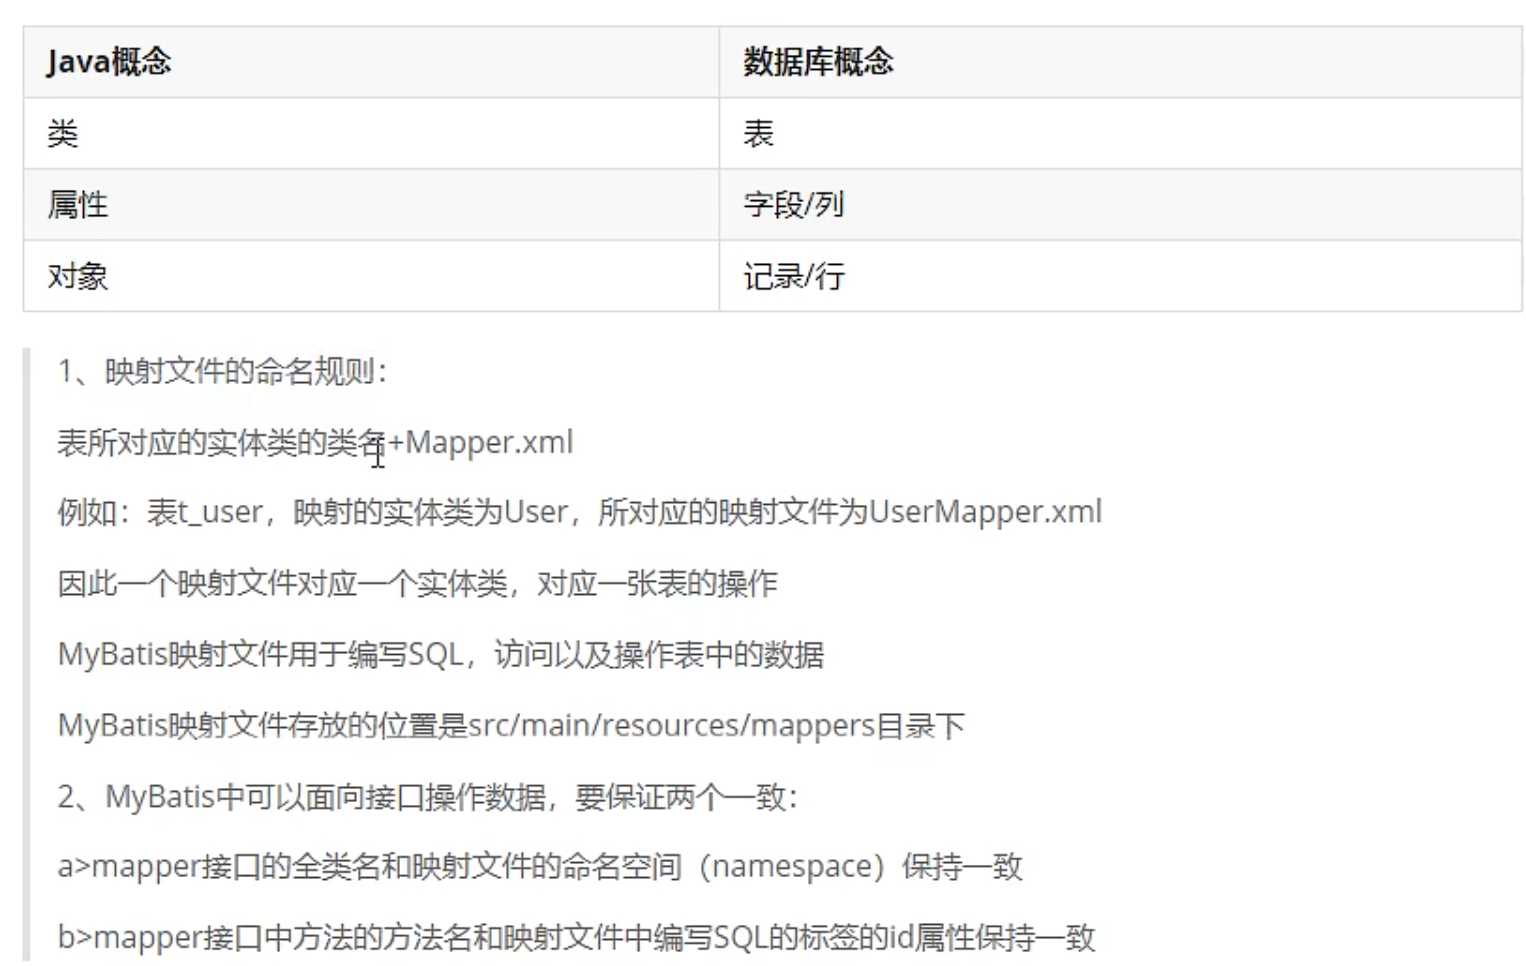Click the '数据库概念' table header
The height and width of the screenshot is (966, 1526).
click(1120, 62)
